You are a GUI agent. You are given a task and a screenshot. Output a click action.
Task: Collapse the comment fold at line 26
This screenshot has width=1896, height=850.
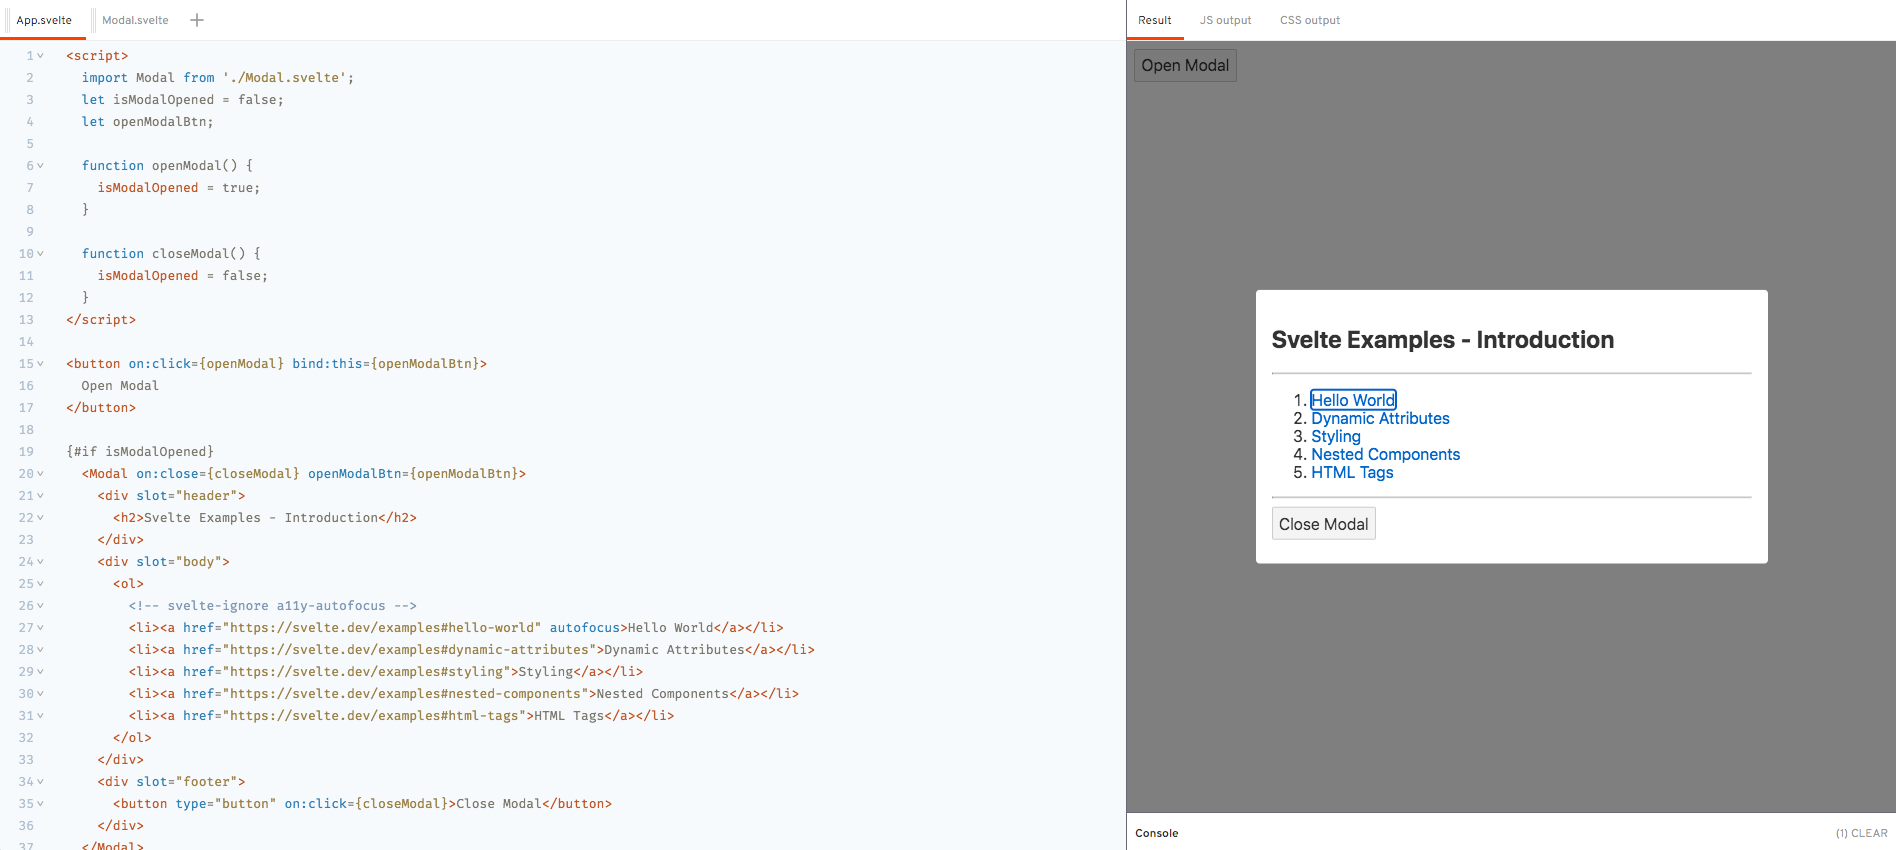tap(41, 606)
